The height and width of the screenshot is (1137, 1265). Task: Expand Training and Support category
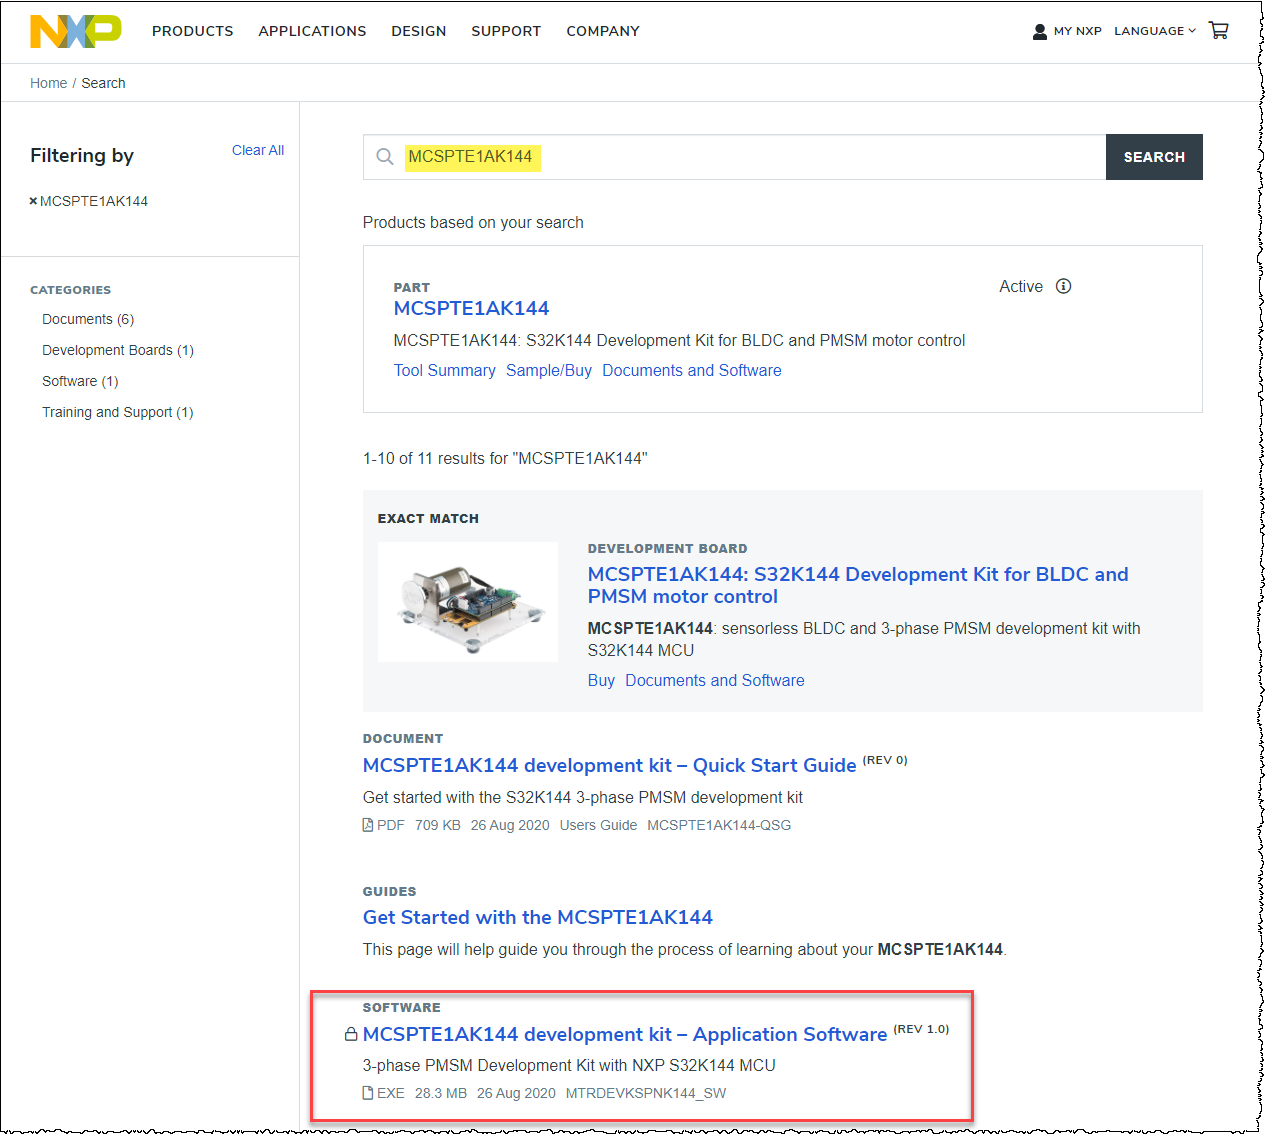pos(117,411)
